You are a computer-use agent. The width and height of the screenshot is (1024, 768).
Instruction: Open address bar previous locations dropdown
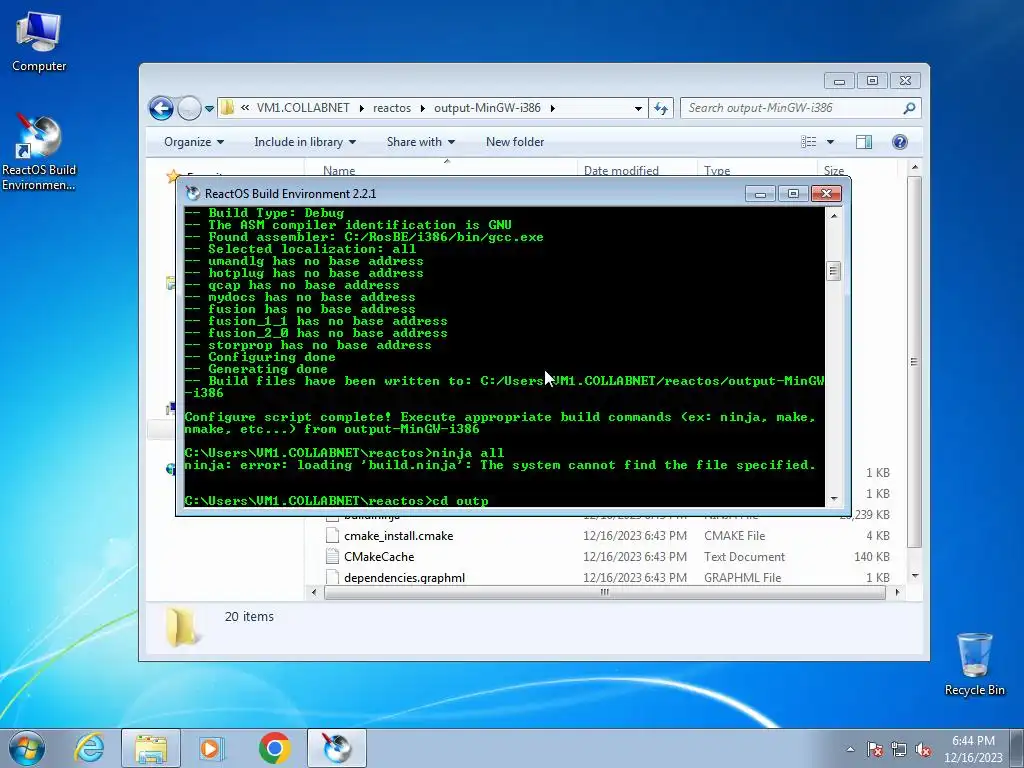pyautogui.click(x=638, y=108)
